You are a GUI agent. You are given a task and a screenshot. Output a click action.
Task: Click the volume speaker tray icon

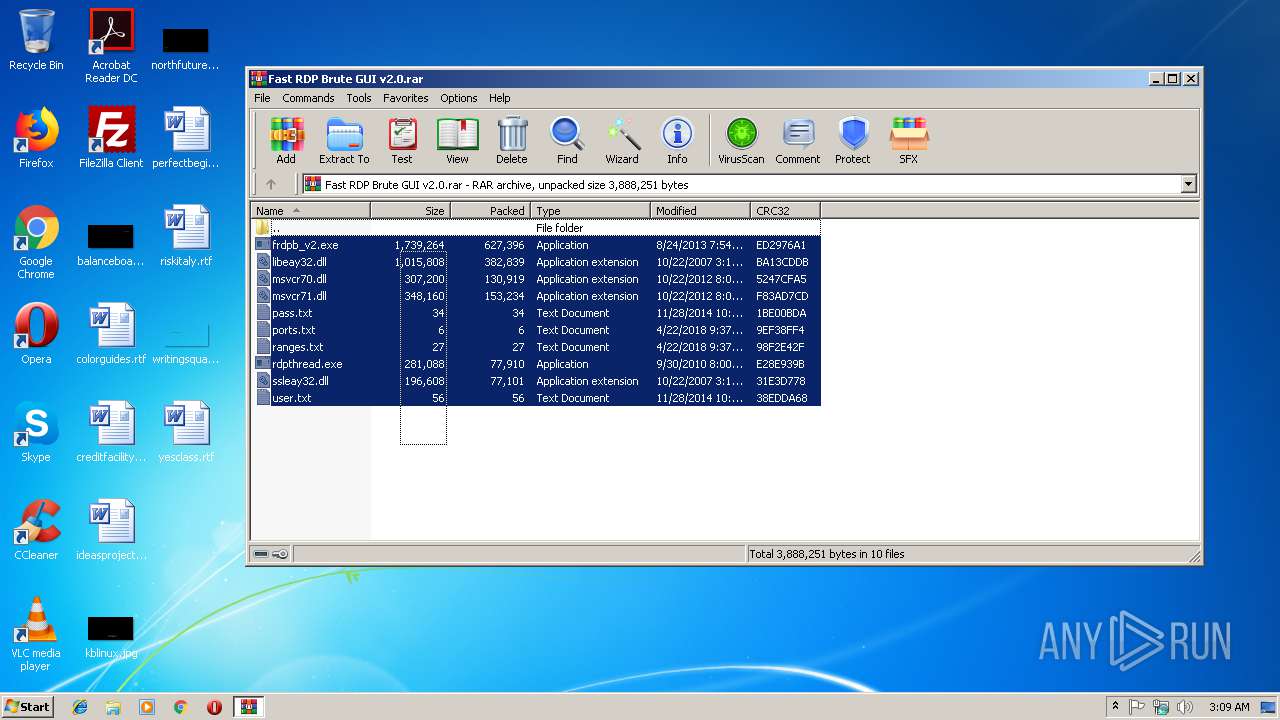tap(1185, 707)
